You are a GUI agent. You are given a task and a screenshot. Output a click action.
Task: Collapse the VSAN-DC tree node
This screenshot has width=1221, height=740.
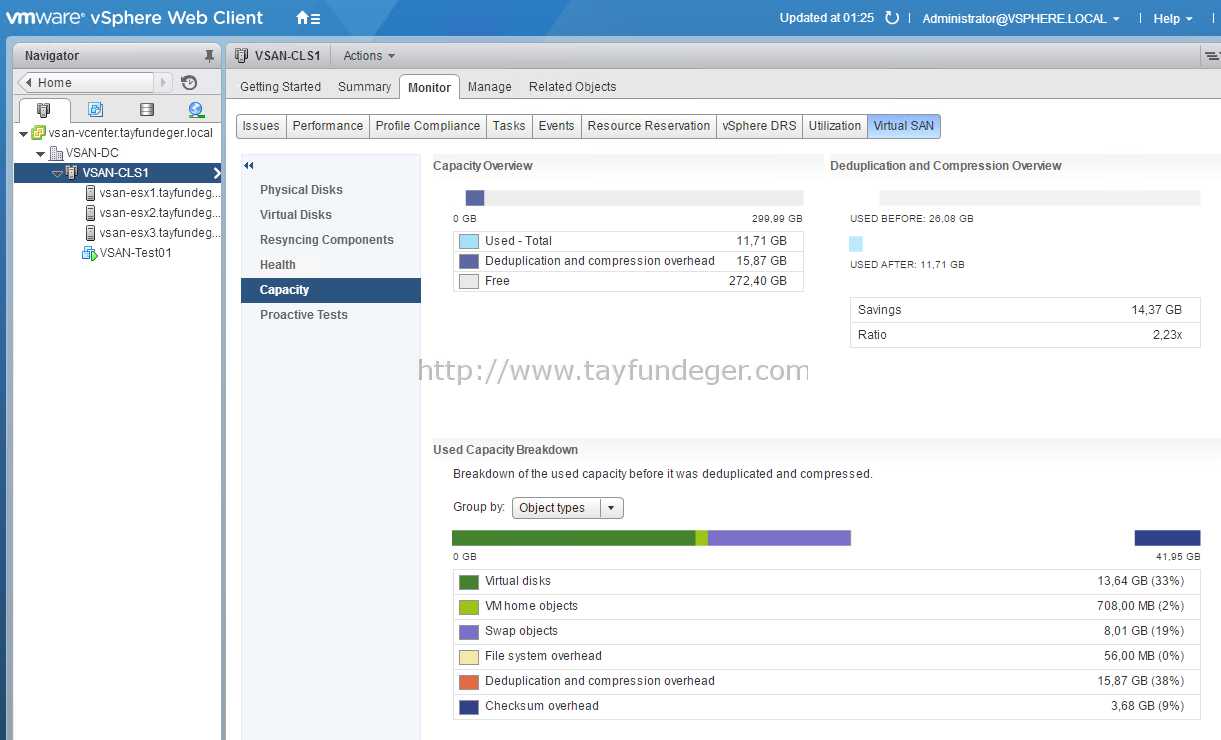pos(41,153)
